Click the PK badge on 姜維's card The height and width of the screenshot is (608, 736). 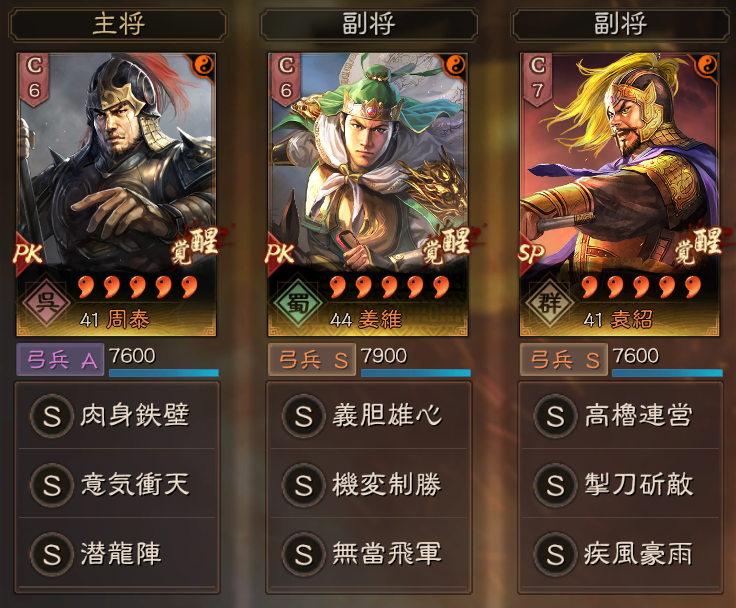click(280, 254)
